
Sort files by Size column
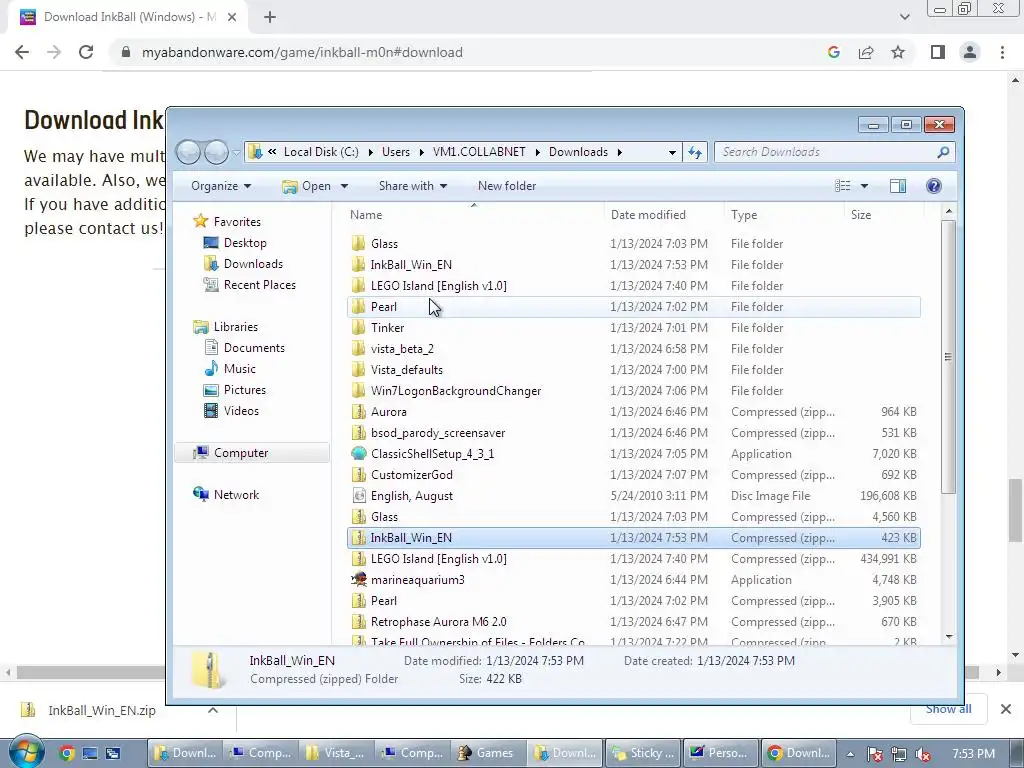tap(884, 215)
